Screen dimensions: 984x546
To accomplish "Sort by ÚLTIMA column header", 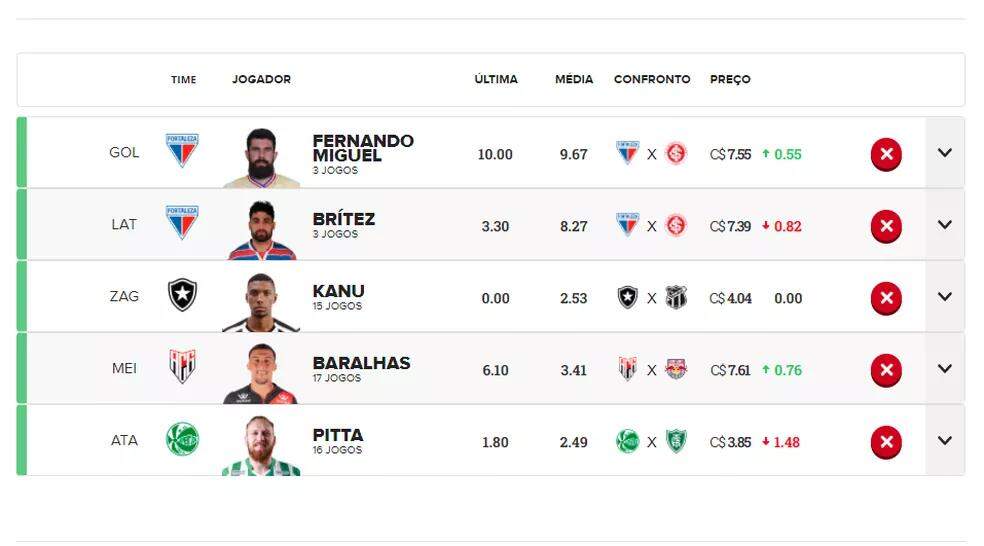I will (496, 80).
